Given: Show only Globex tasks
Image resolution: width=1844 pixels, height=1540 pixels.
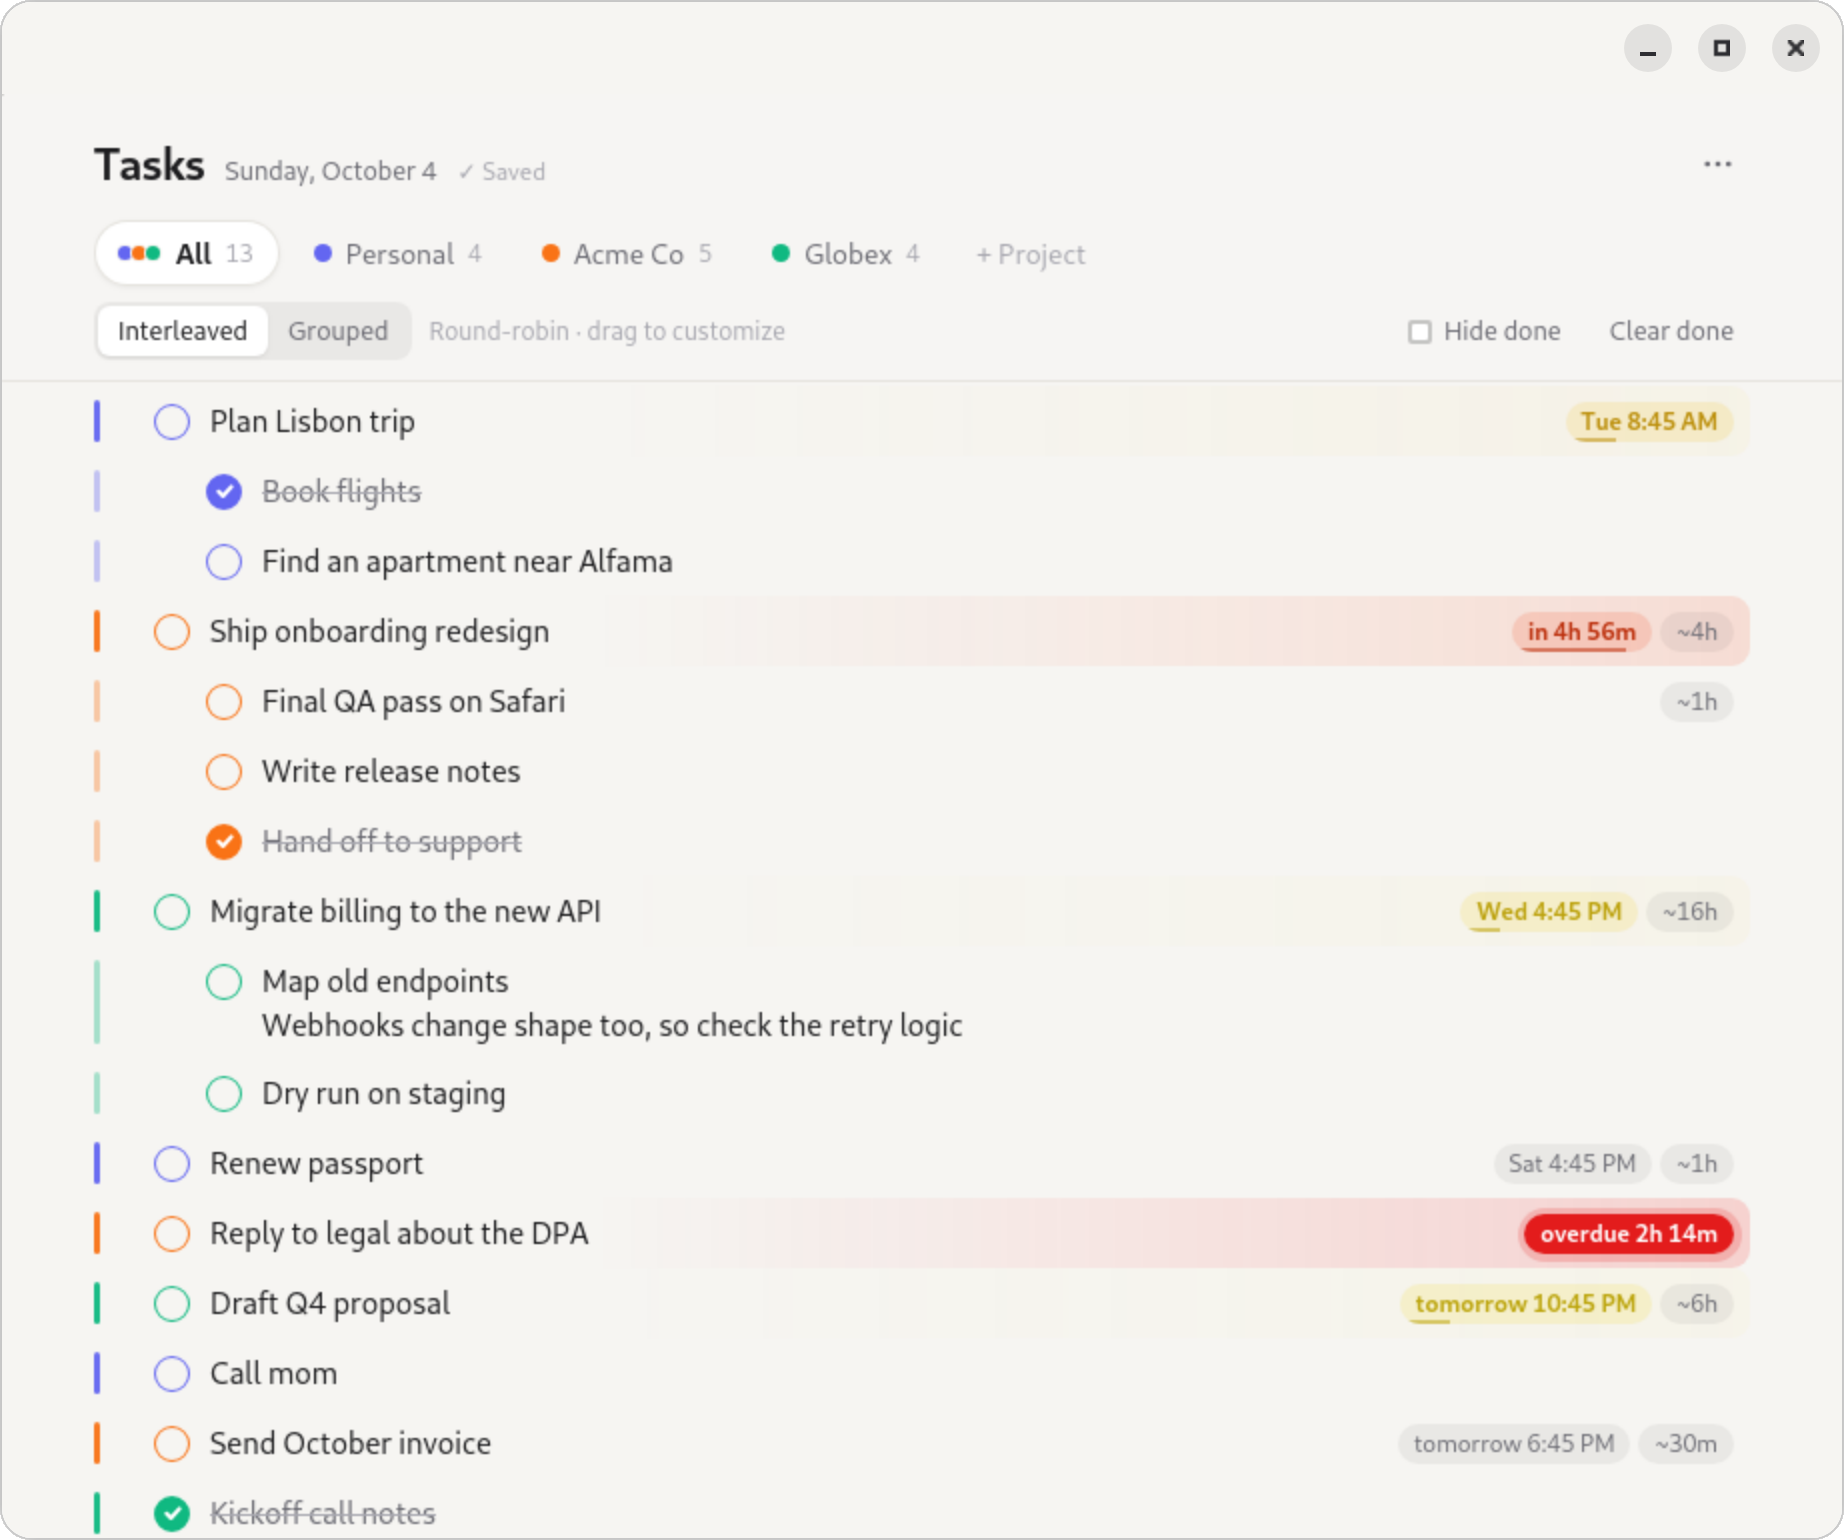Looking at the screenshot, I should [x=846, y=254].
